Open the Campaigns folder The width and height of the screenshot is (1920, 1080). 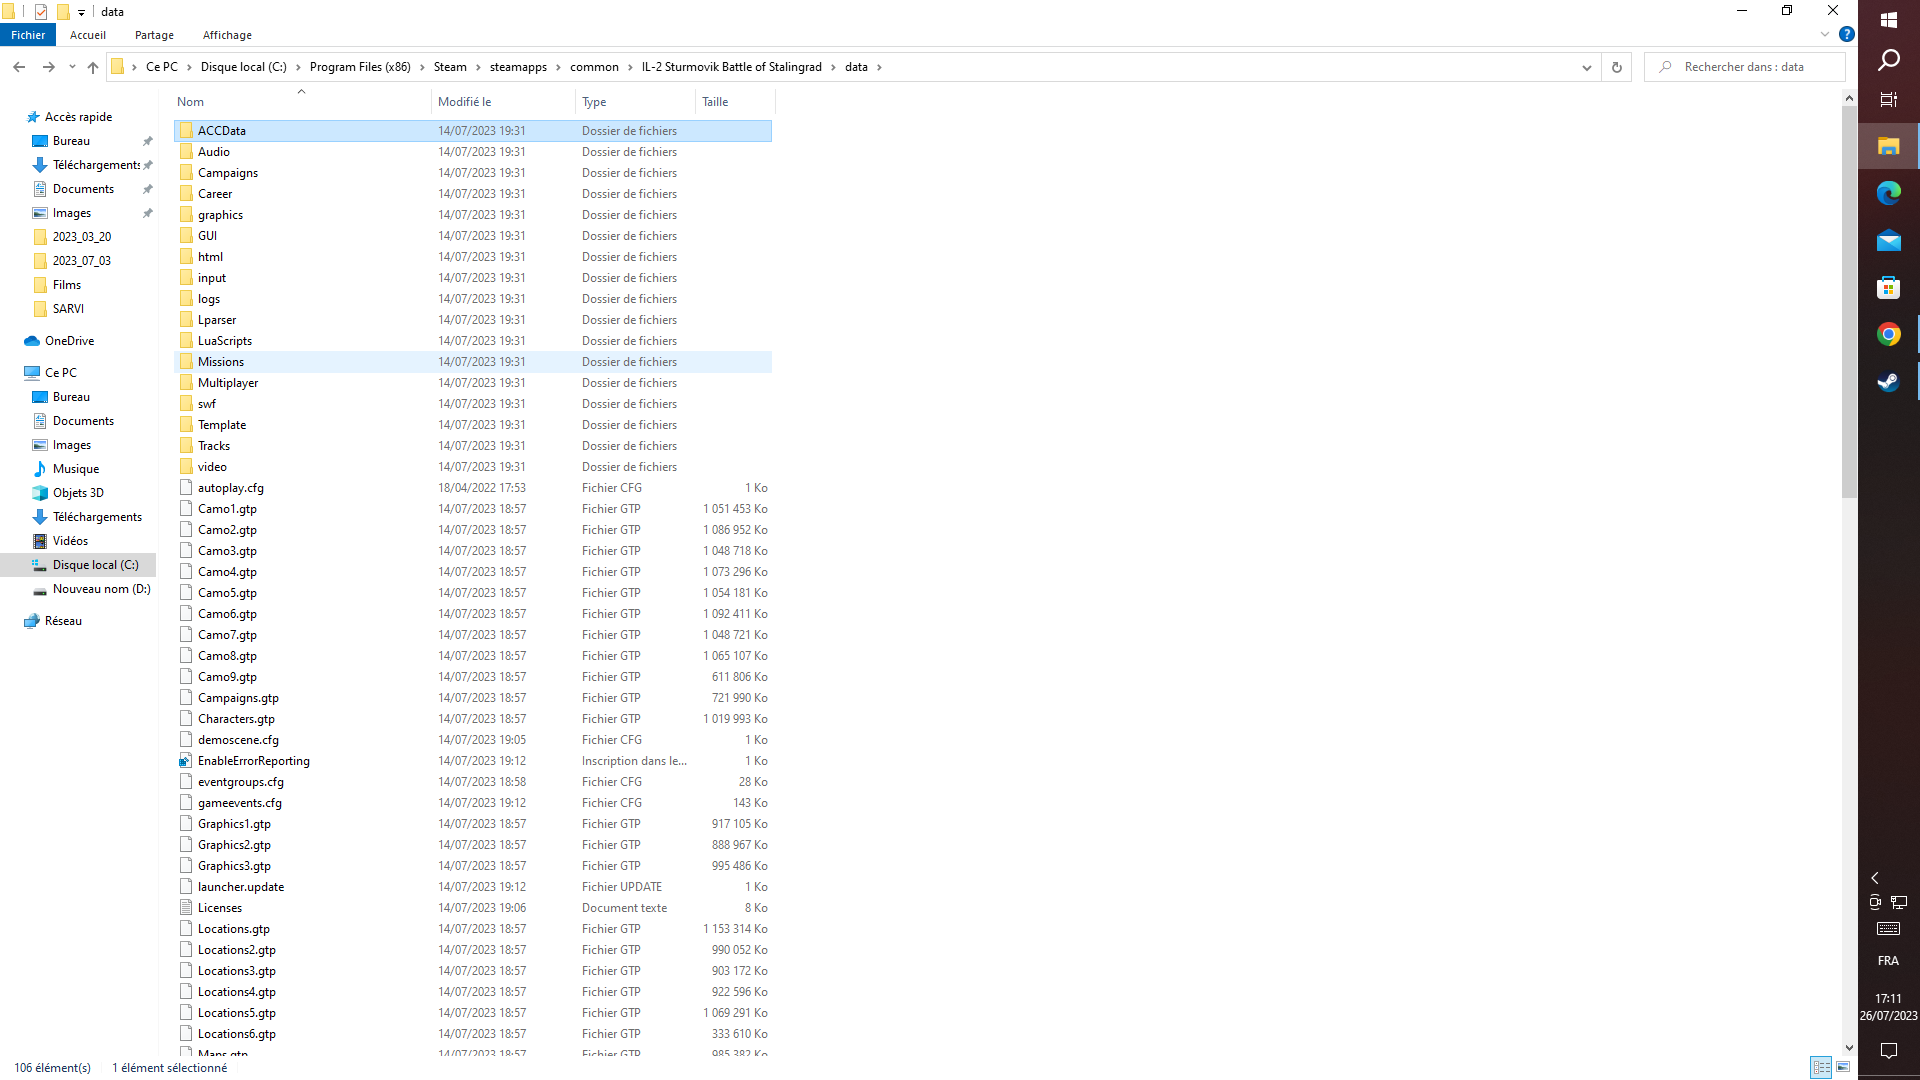(x=473, y=173)
